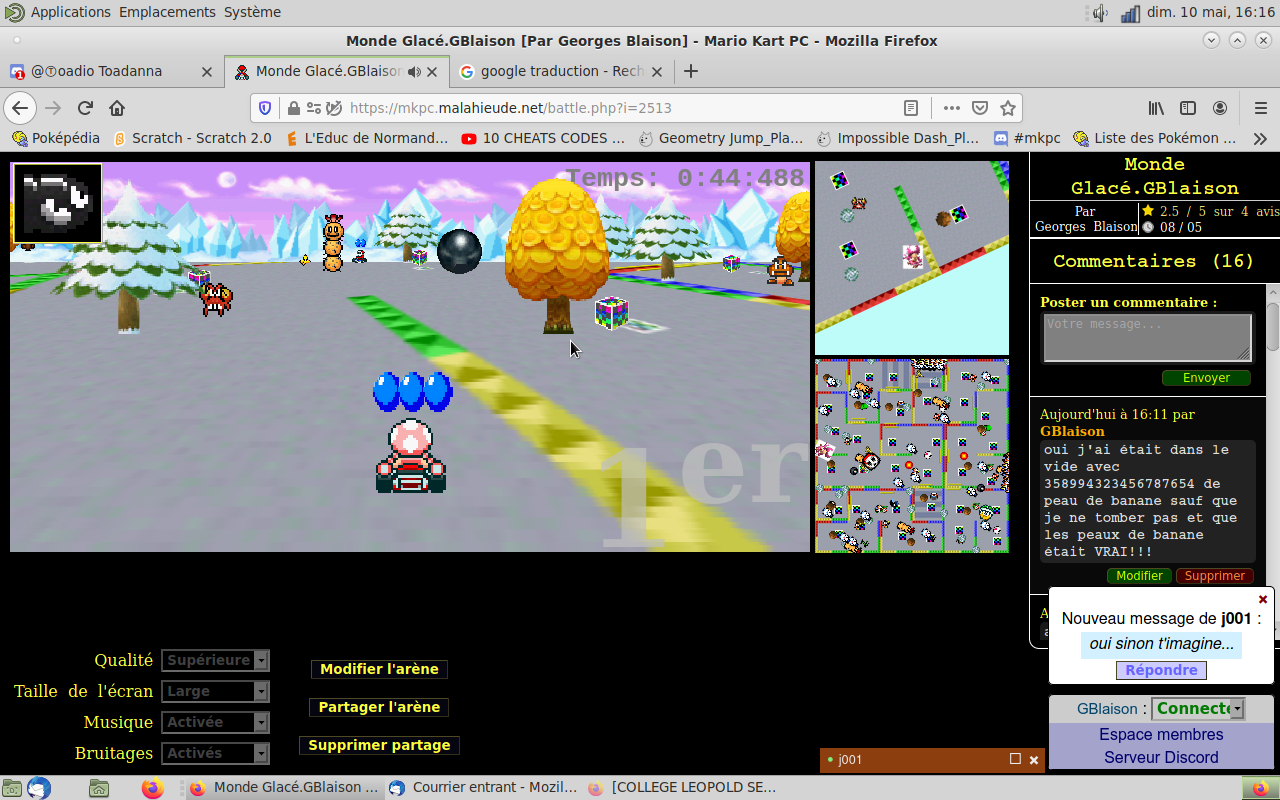Image resolution: width=1280 pixels, height=800 pixels.
Task: Toggle reader view in the address bar
Action: (x=911, y=108)
